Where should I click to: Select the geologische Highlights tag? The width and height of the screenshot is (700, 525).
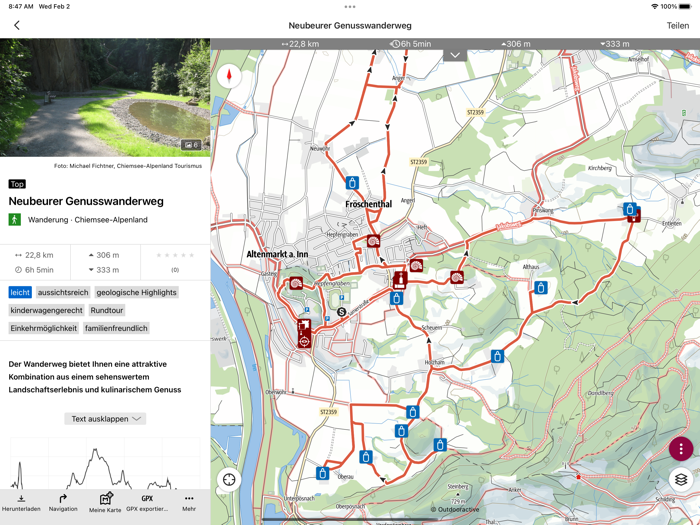pyautogui.click(x=136, y=292)
